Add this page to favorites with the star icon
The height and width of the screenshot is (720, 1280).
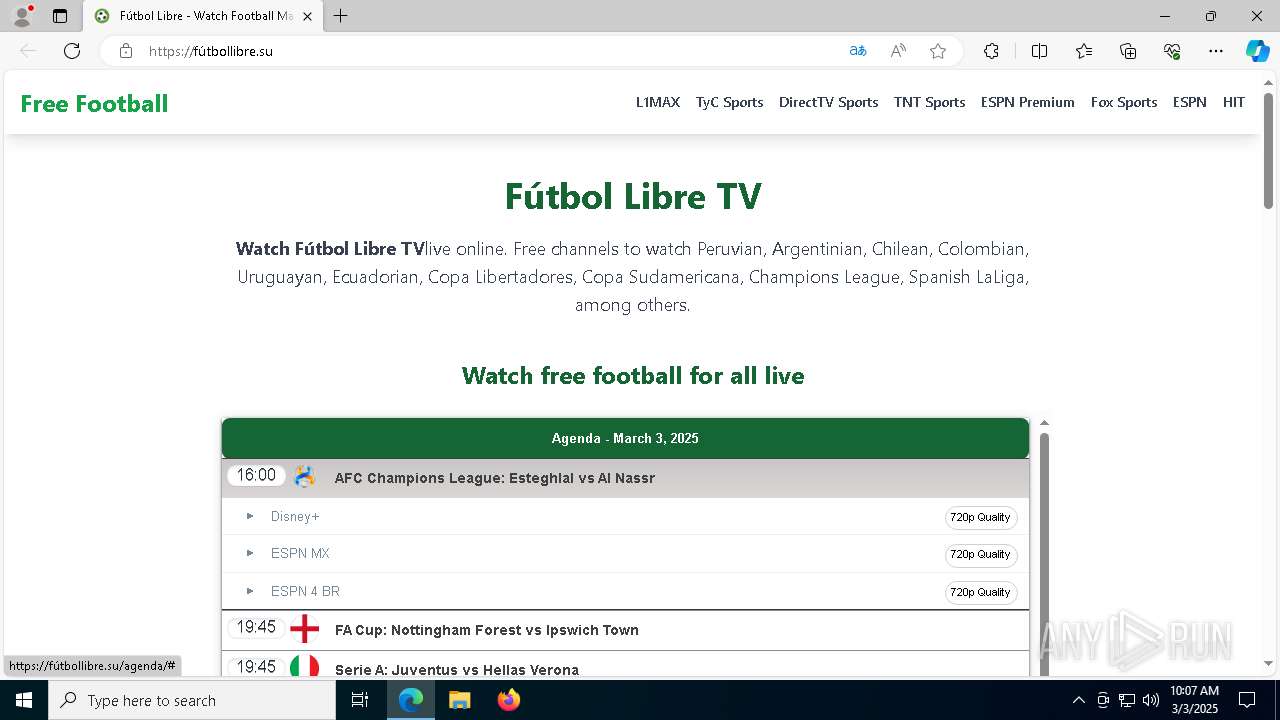[x=938, y=51]
